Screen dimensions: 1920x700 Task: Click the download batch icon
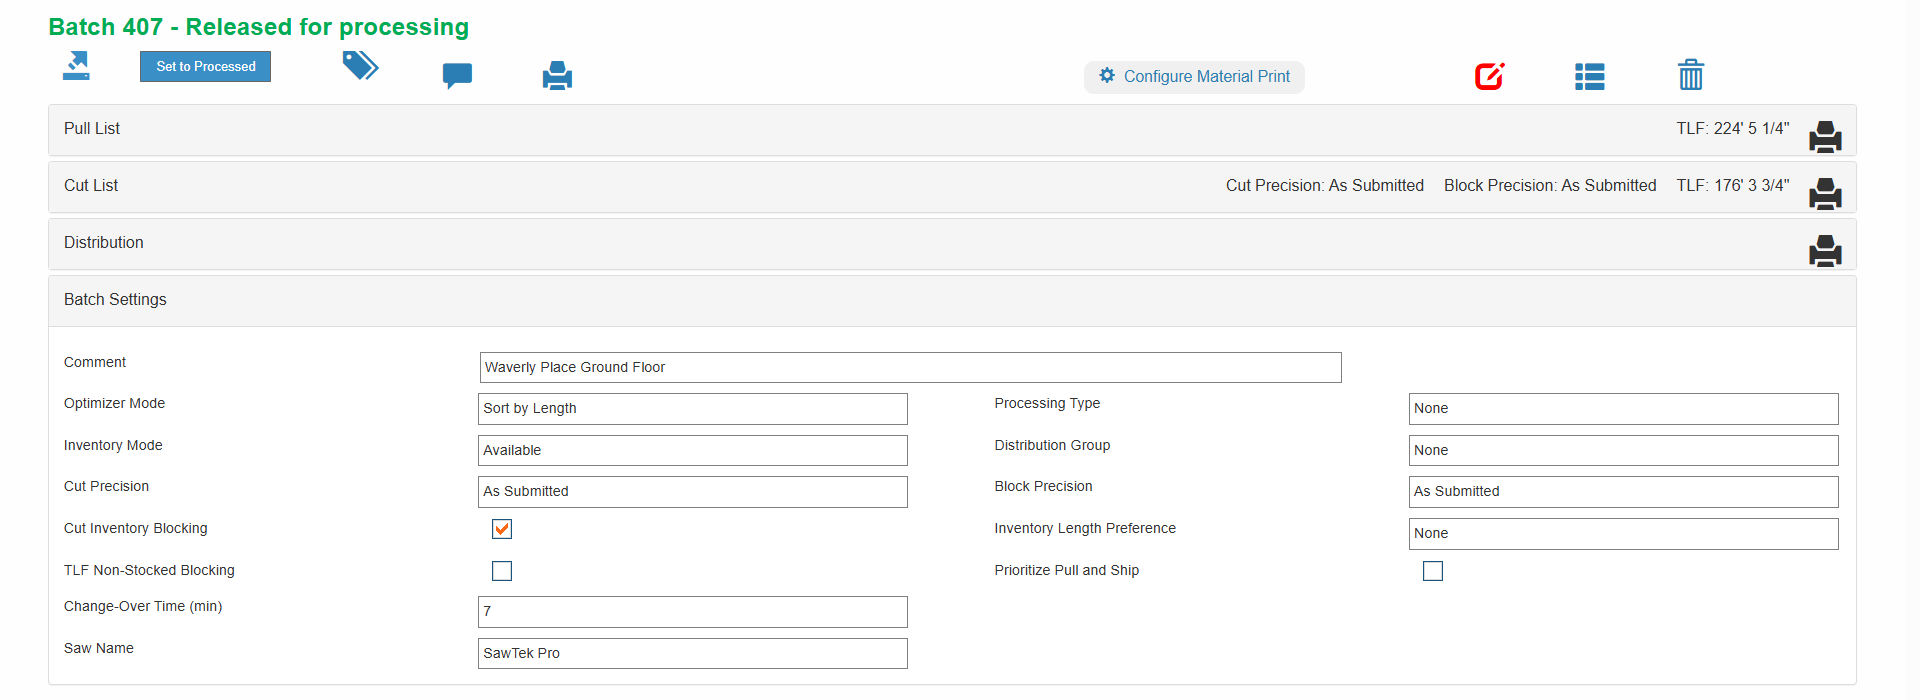tap(76, 67)
